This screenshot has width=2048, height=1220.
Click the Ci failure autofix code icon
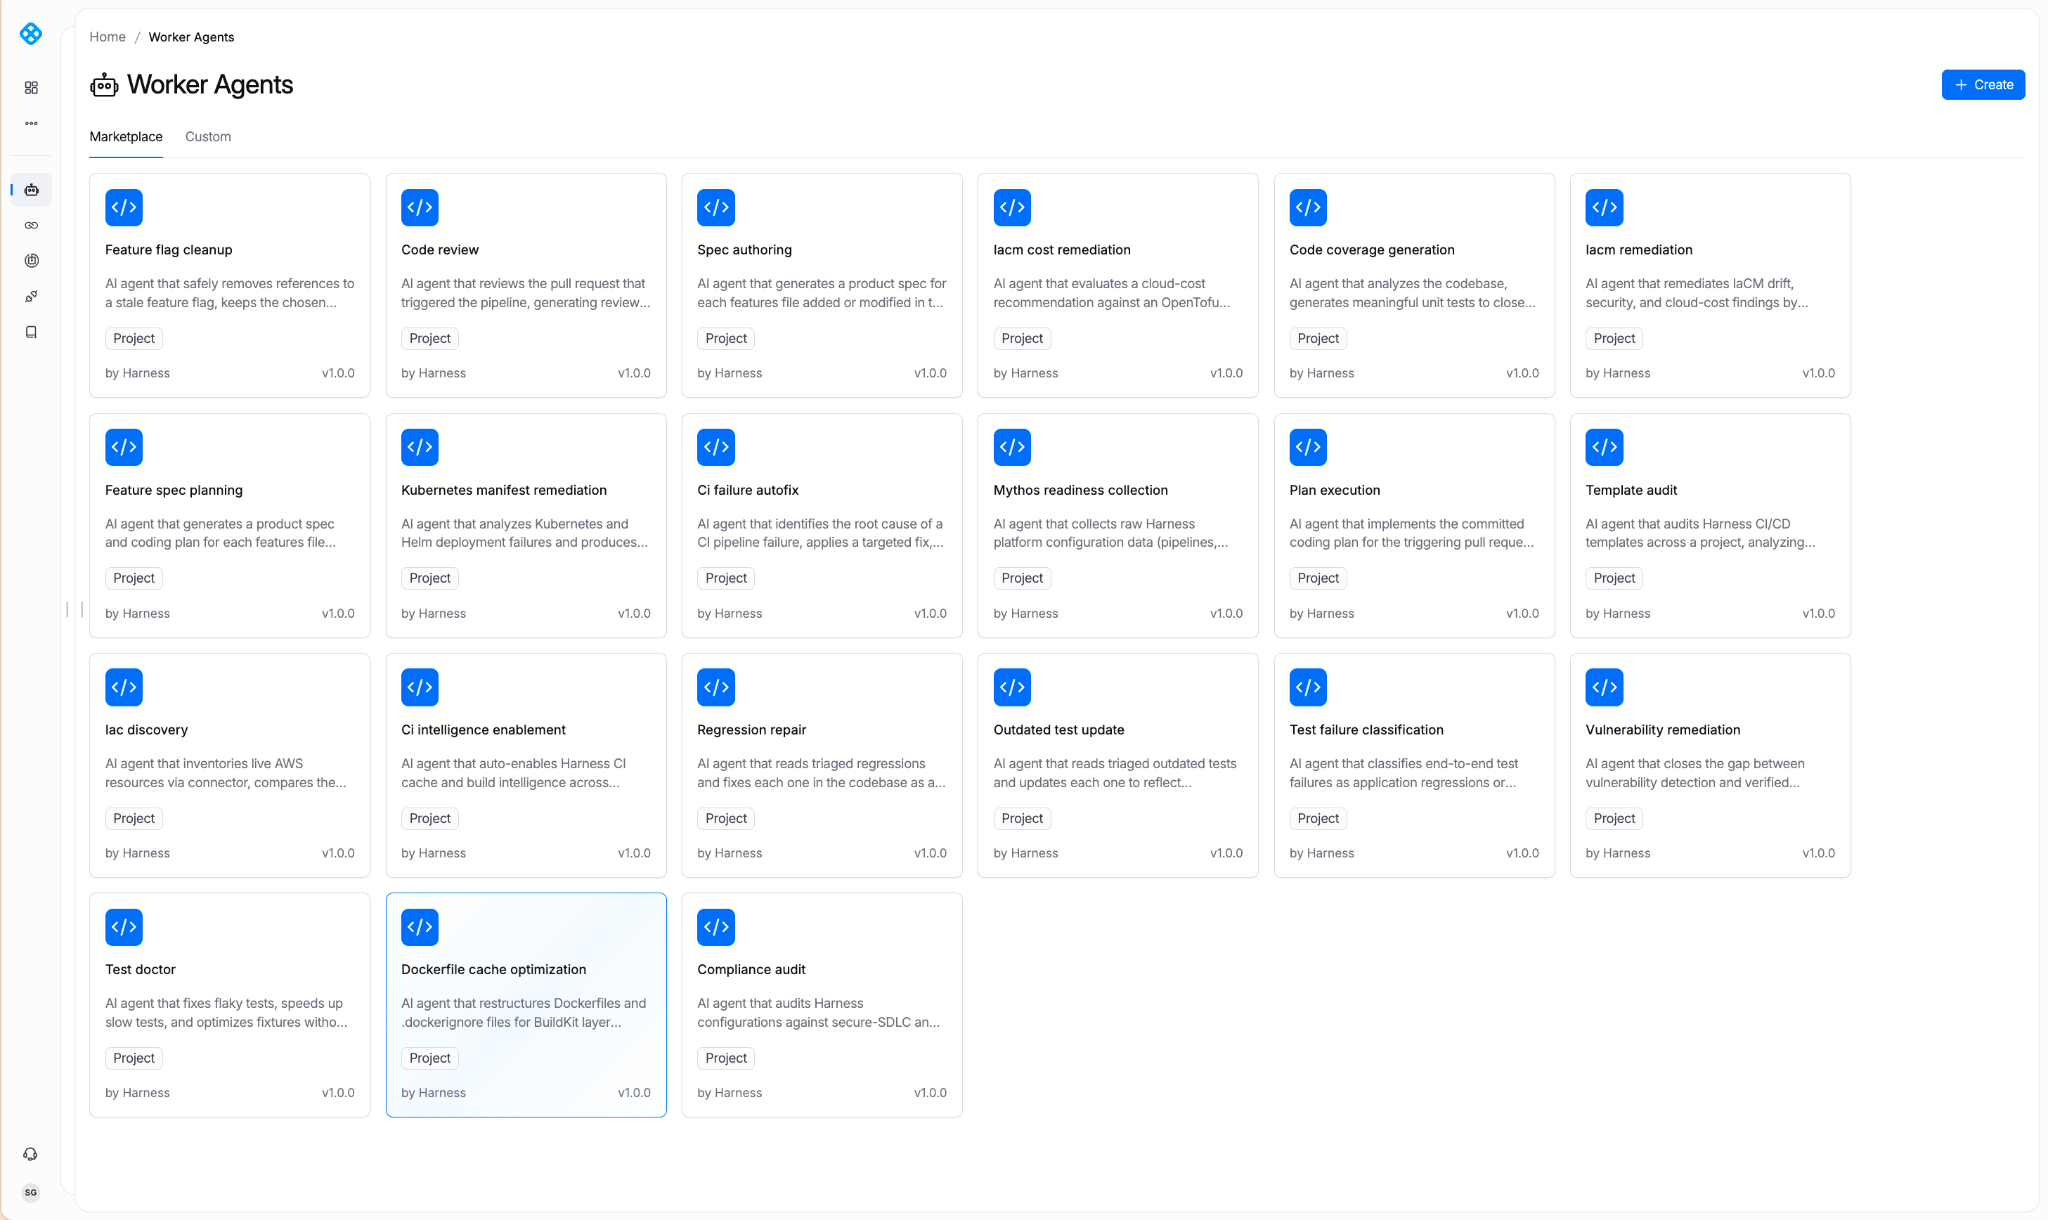(x=716, y=447)
